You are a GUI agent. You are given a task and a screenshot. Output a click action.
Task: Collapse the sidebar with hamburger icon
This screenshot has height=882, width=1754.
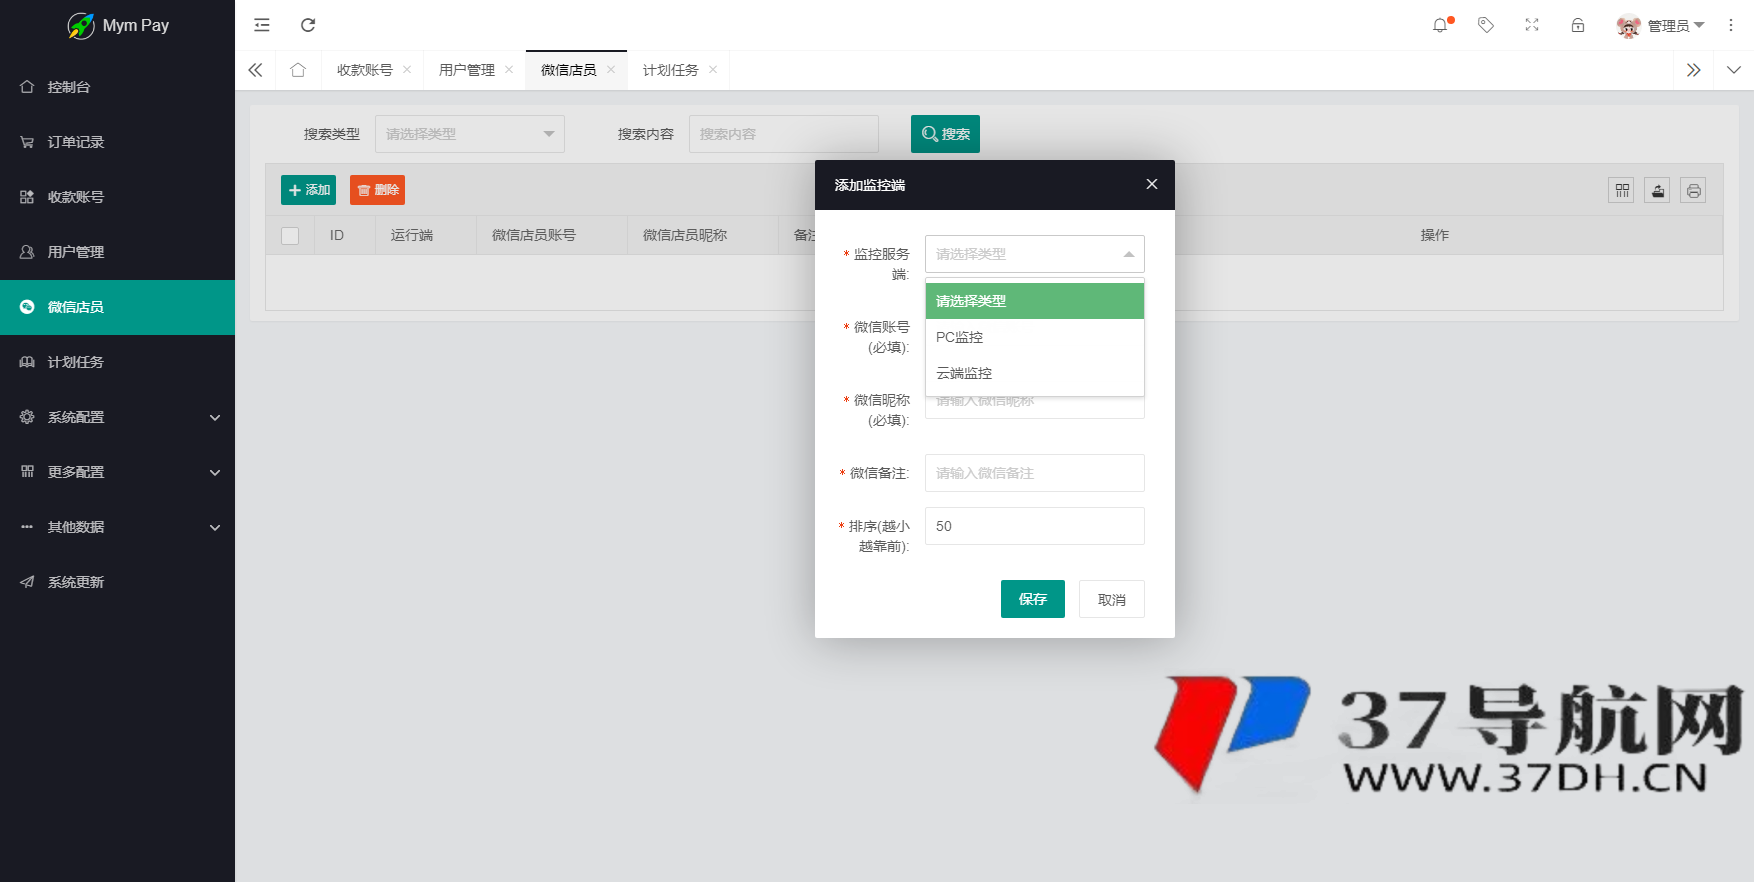tap(262, 25)
